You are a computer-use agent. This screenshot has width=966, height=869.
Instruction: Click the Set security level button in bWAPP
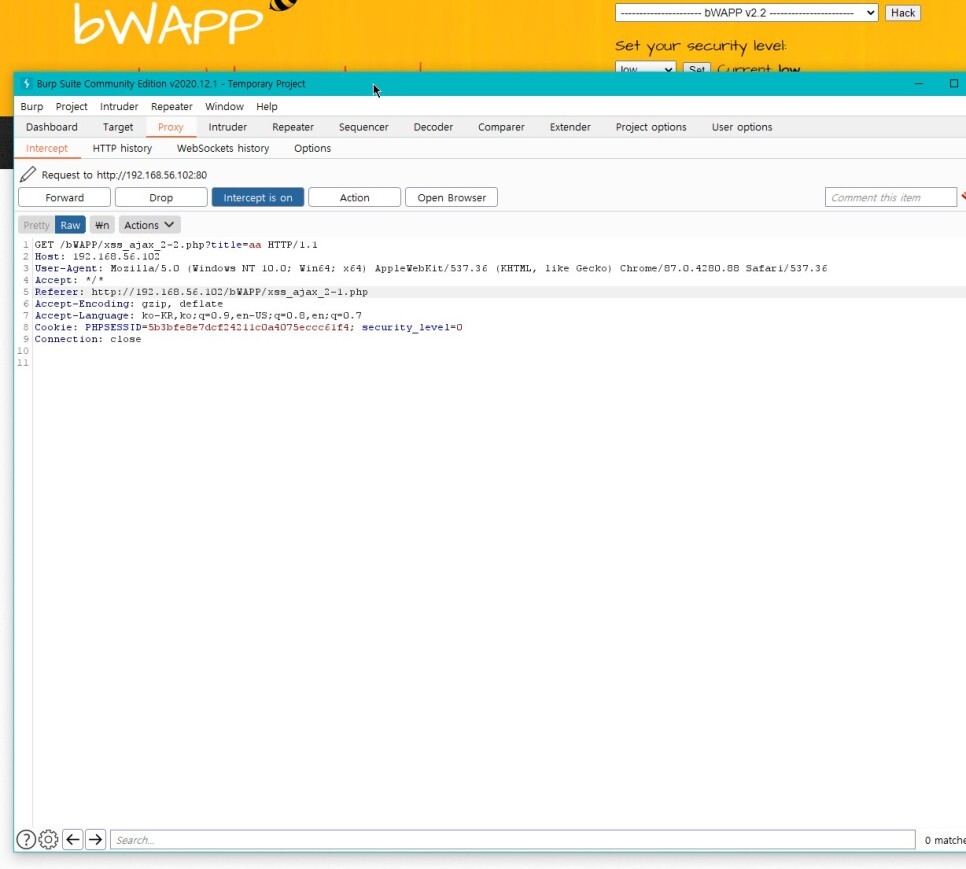click(x=697, y=68)
